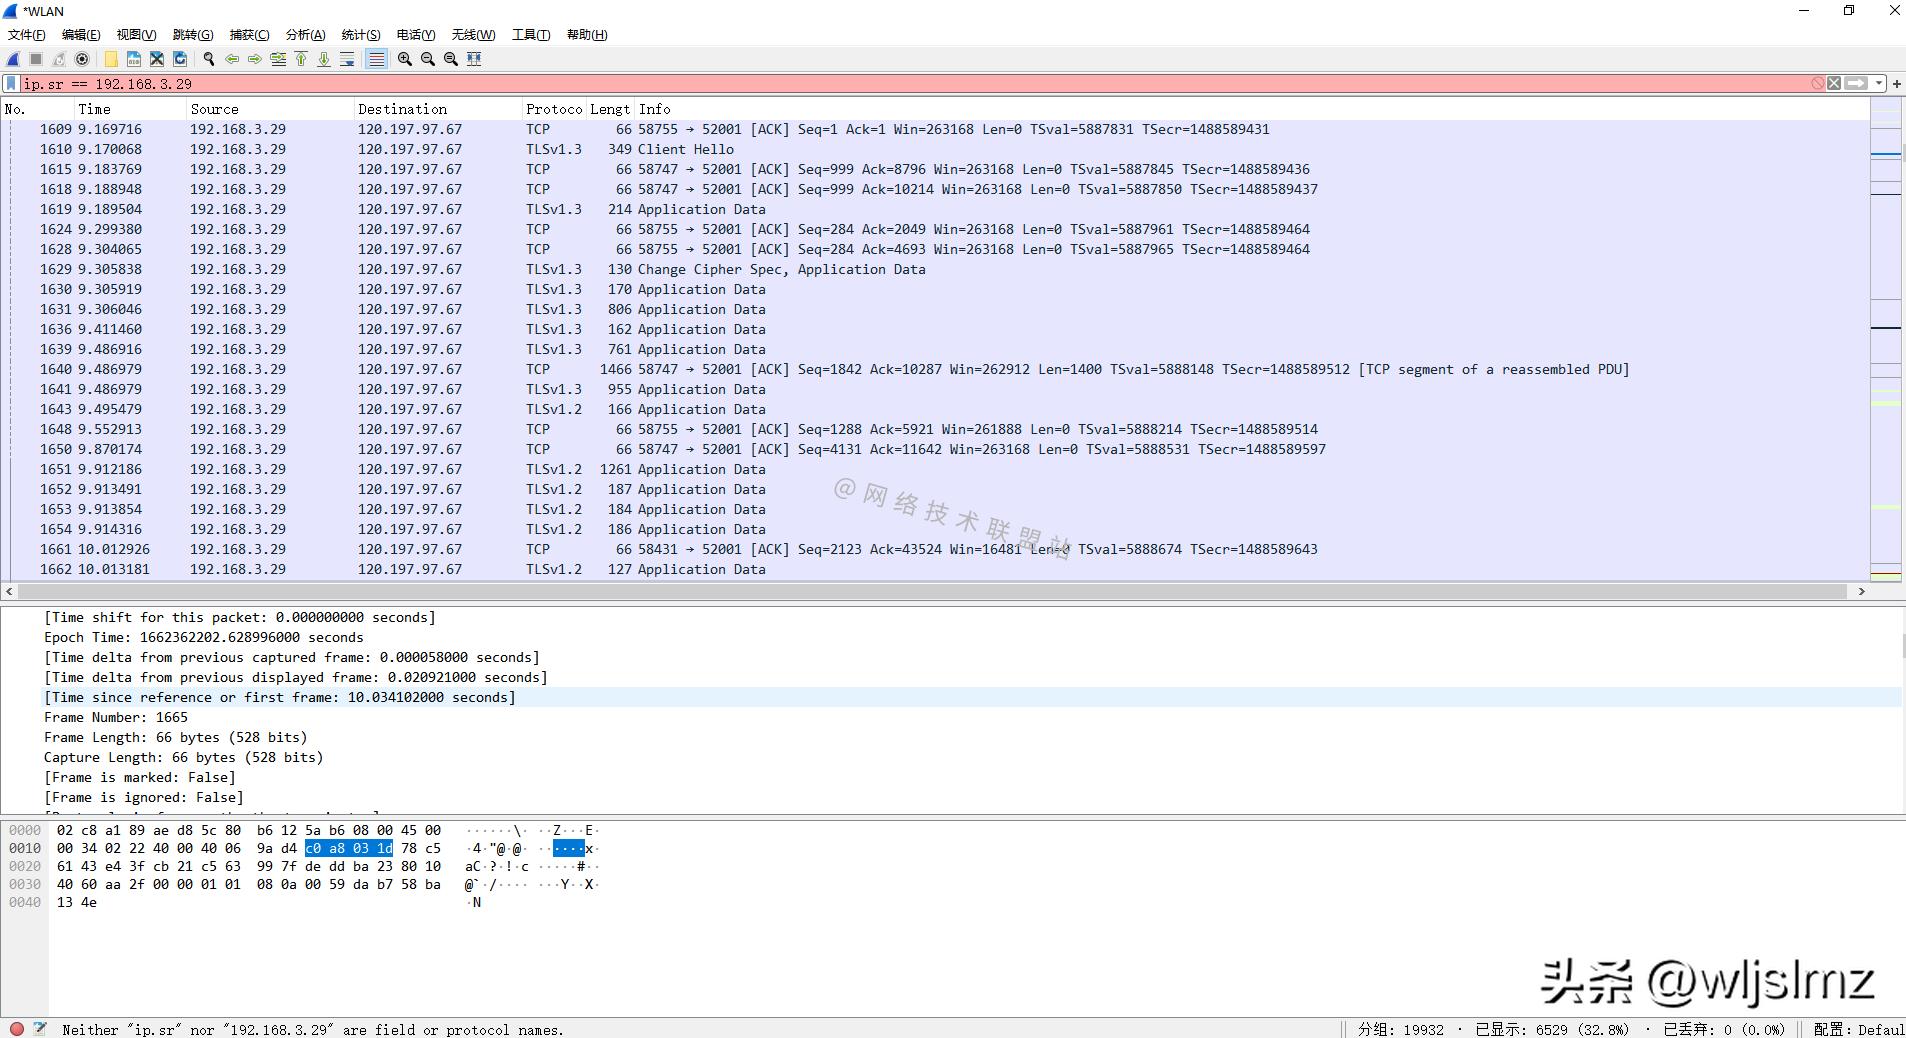
Task: Add a filter button with plus
Action: 1896,84
